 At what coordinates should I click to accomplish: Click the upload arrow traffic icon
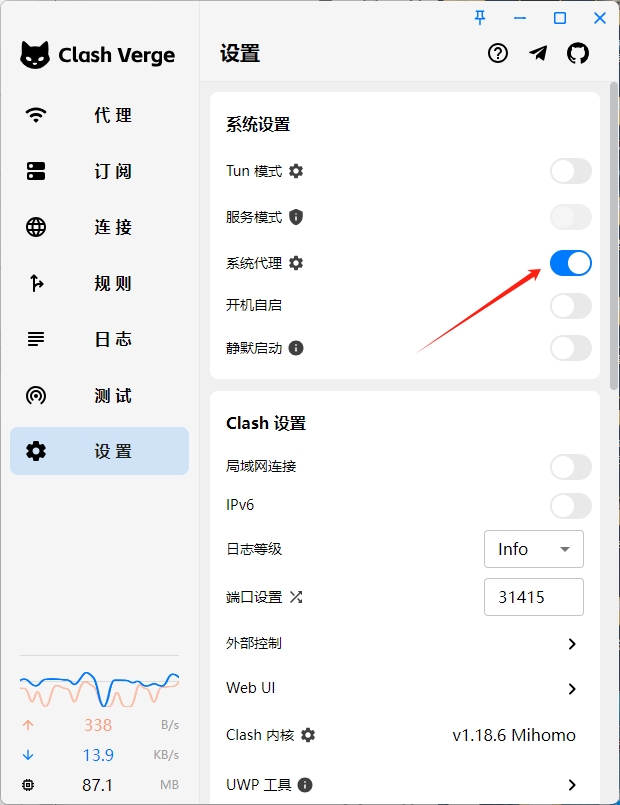[28, 725]
